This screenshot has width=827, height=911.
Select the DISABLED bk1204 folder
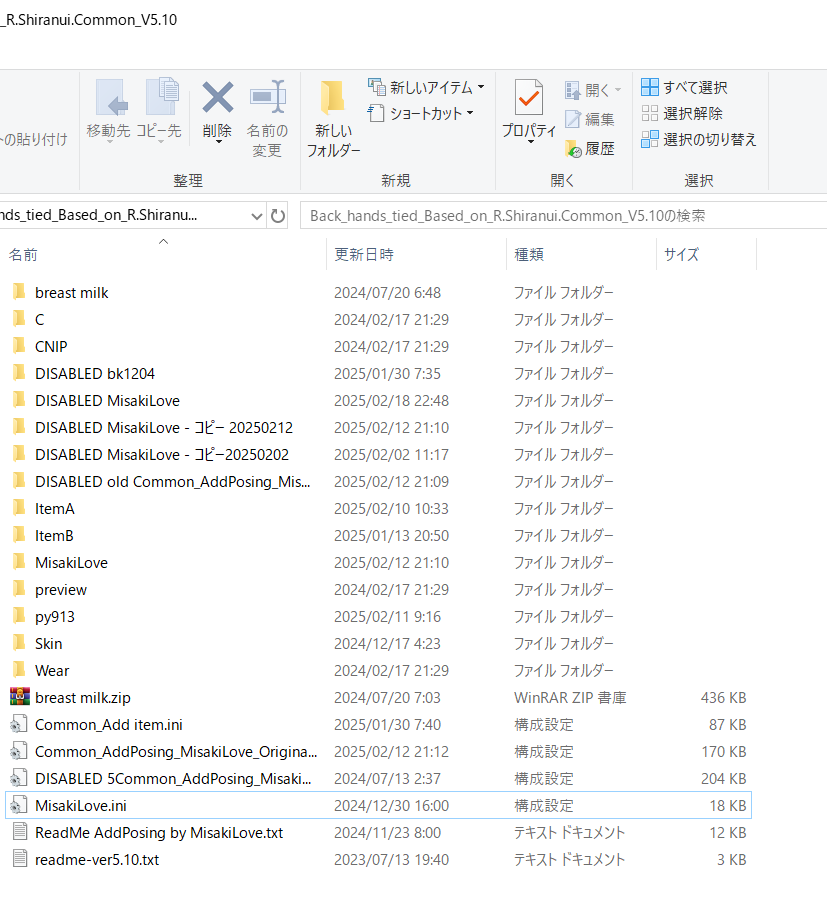pyautogui.click(x=95, y=374)
